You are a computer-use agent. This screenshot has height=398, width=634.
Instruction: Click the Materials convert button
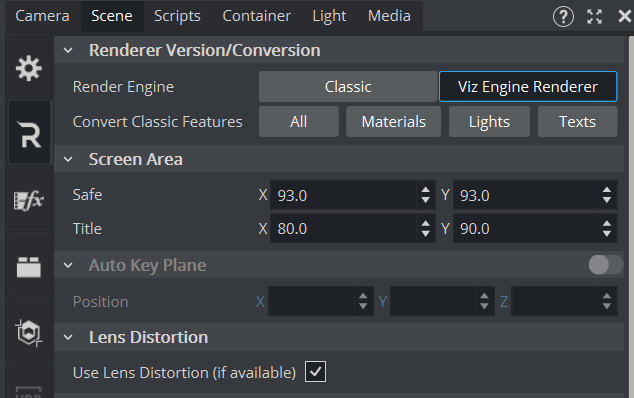[x=393, y=122]
